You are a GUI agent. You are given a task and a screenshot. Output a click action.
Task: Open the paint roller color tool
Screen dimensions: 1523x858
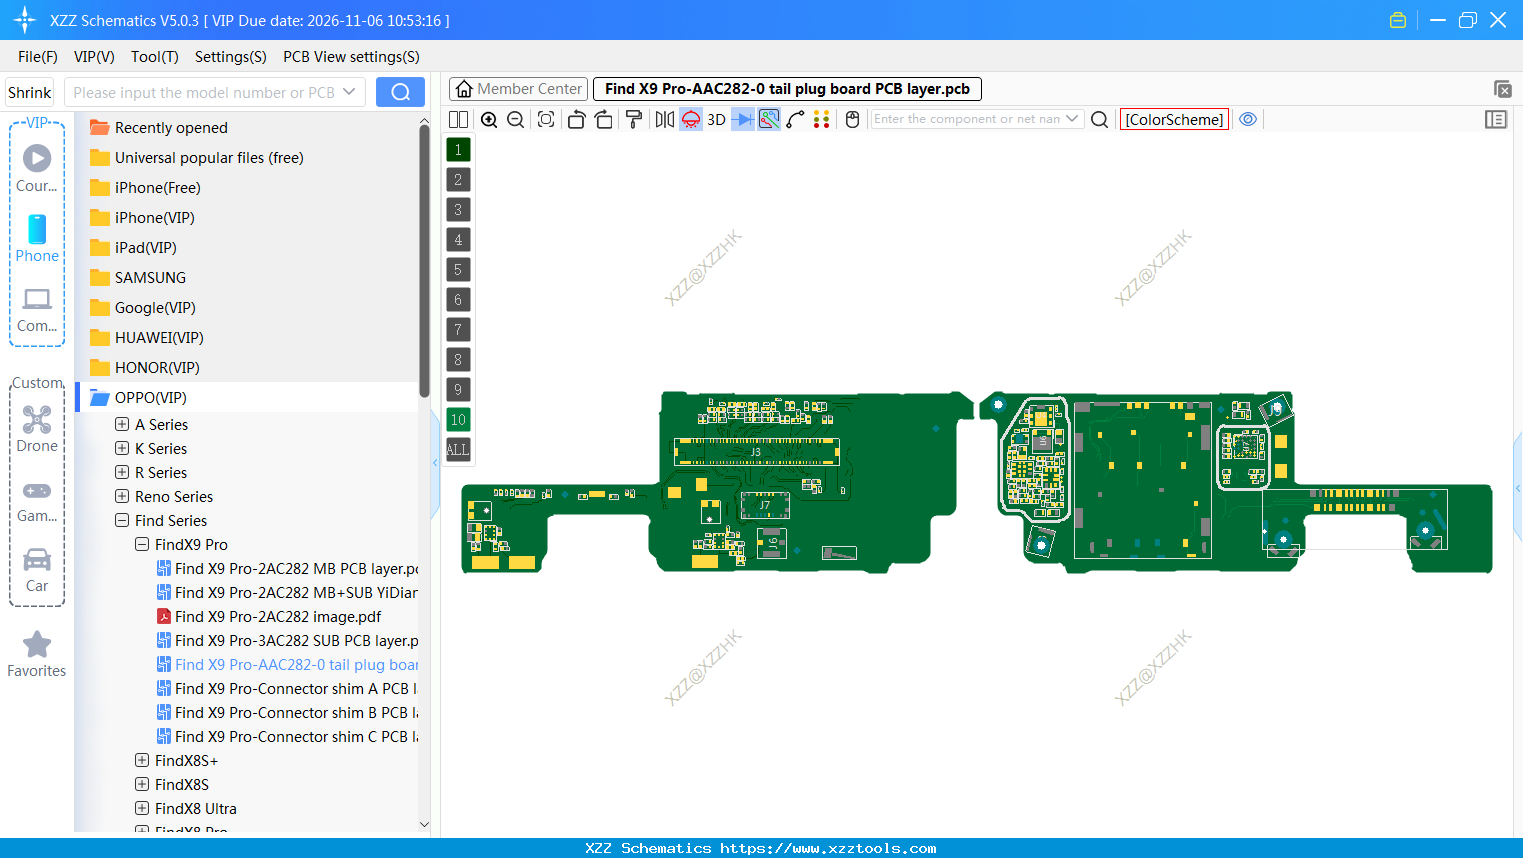(634, 119)
